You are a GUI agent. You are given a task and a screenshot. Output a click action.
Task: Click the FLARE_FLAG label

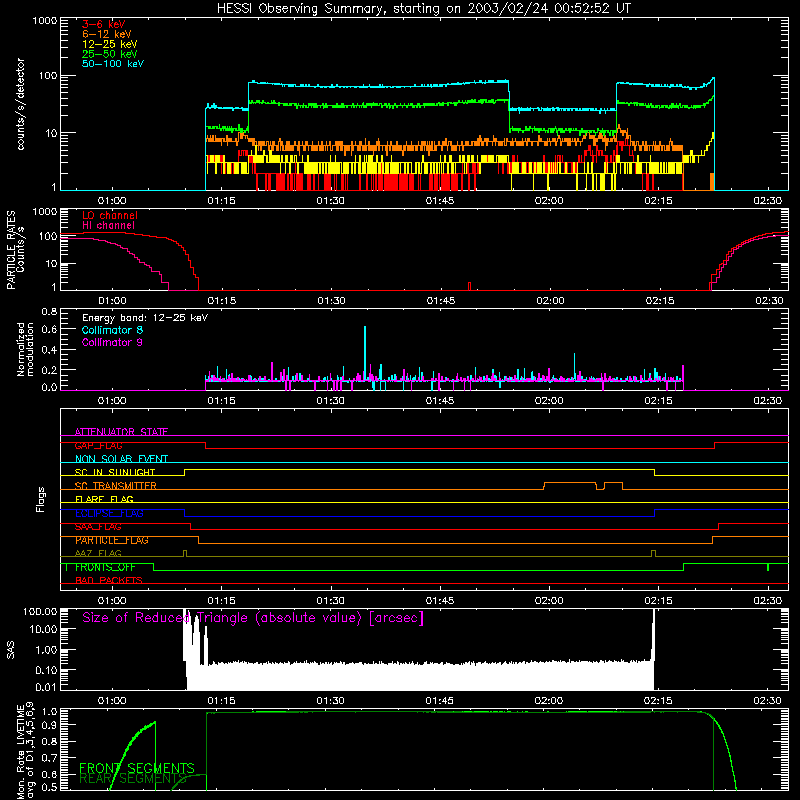point(104,499)
